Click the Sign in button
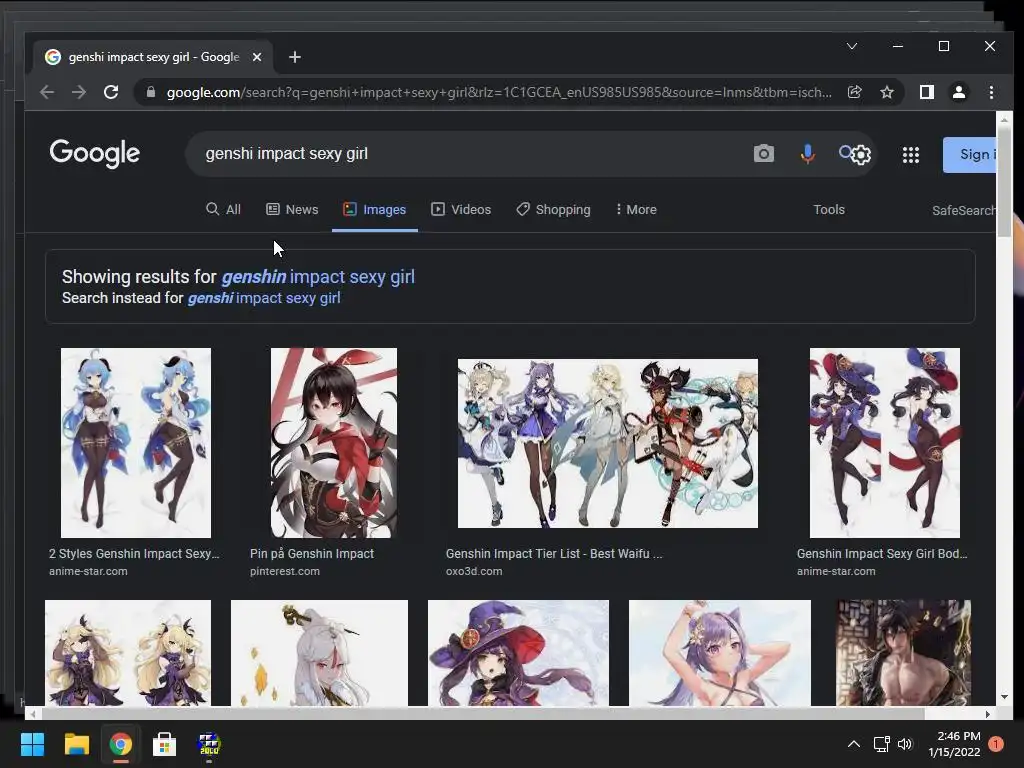 (970, 155)
